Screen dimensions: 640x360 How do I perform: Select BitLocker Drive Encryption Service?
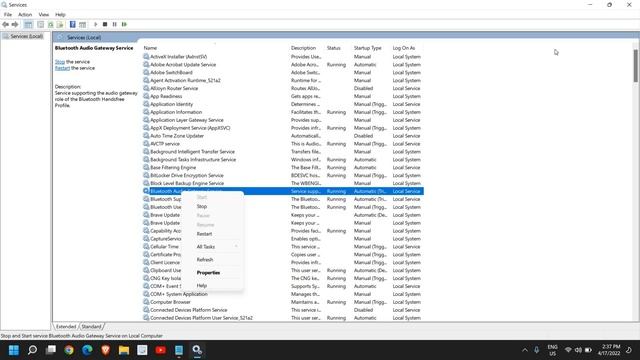point(187,176)
